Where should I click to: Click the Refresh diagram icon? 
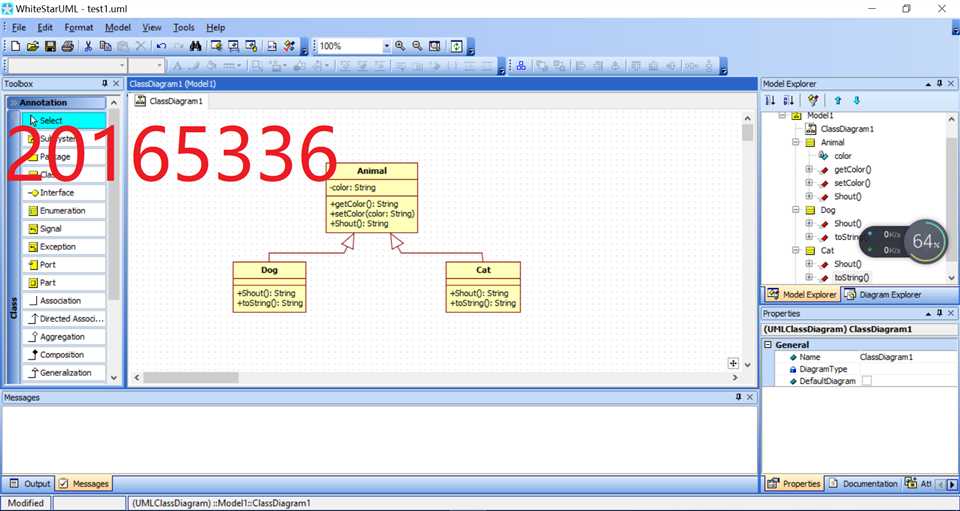[x=457, y=46]
